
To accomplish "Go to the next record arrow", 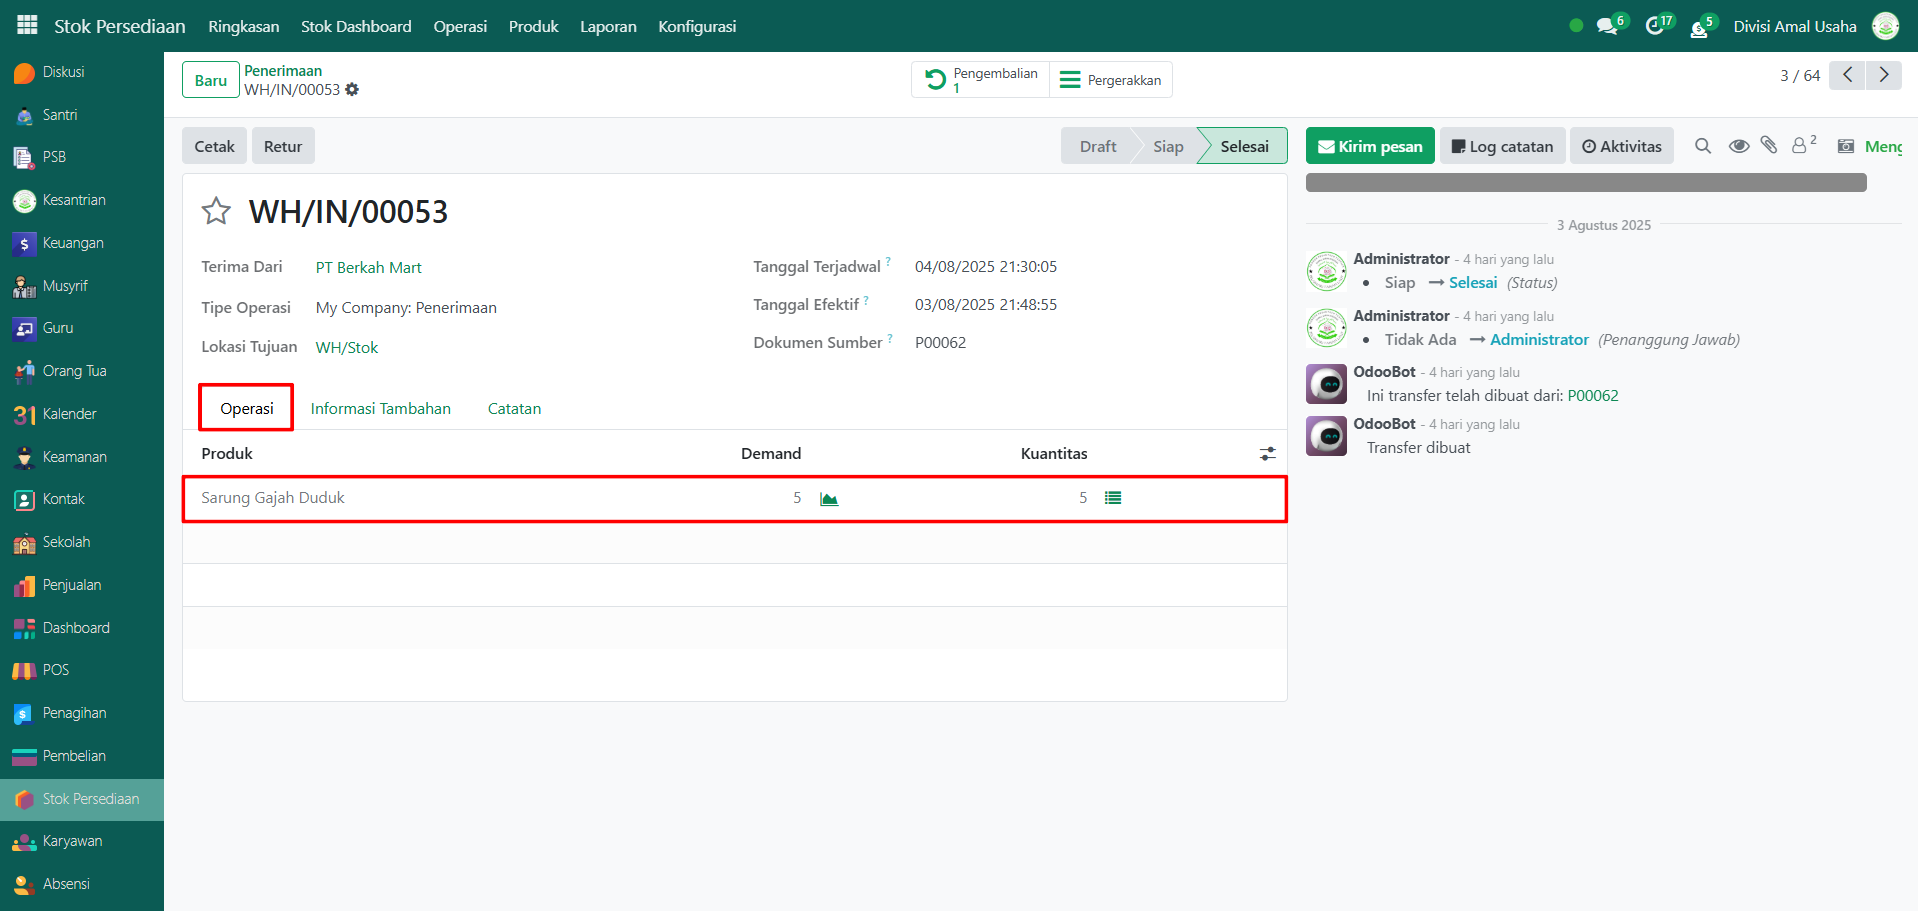I will pos(1884,75).
